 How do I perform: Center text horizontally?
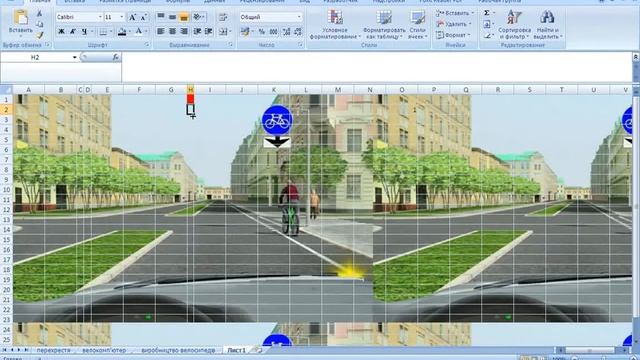click(x=173, y=31)
